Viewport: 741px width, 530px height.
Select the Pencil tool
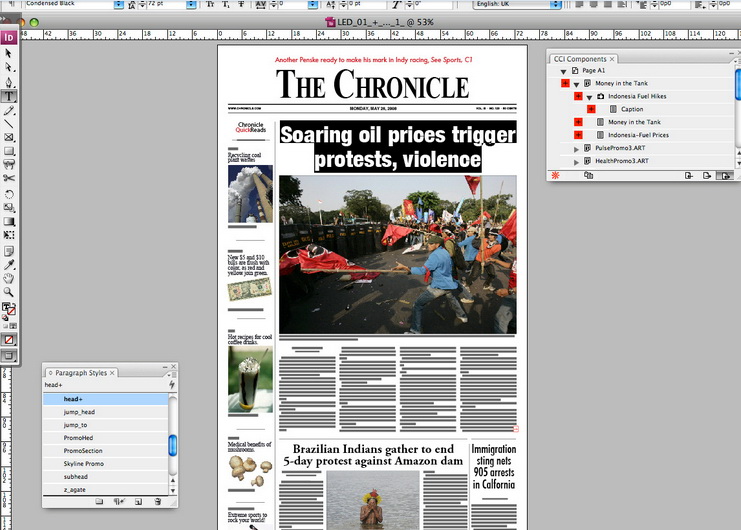pos(9,111)
